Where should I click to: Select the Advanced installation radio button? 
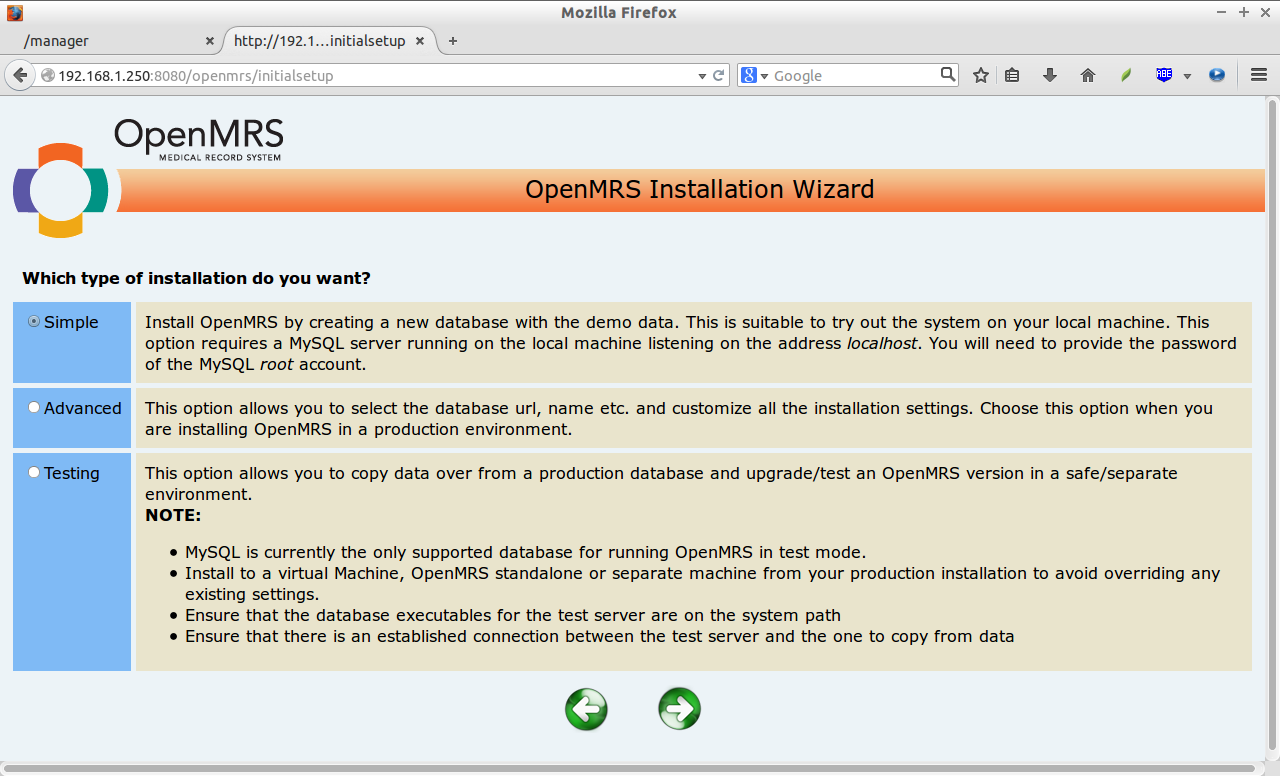pyautogui.click(x=34, y=408)
